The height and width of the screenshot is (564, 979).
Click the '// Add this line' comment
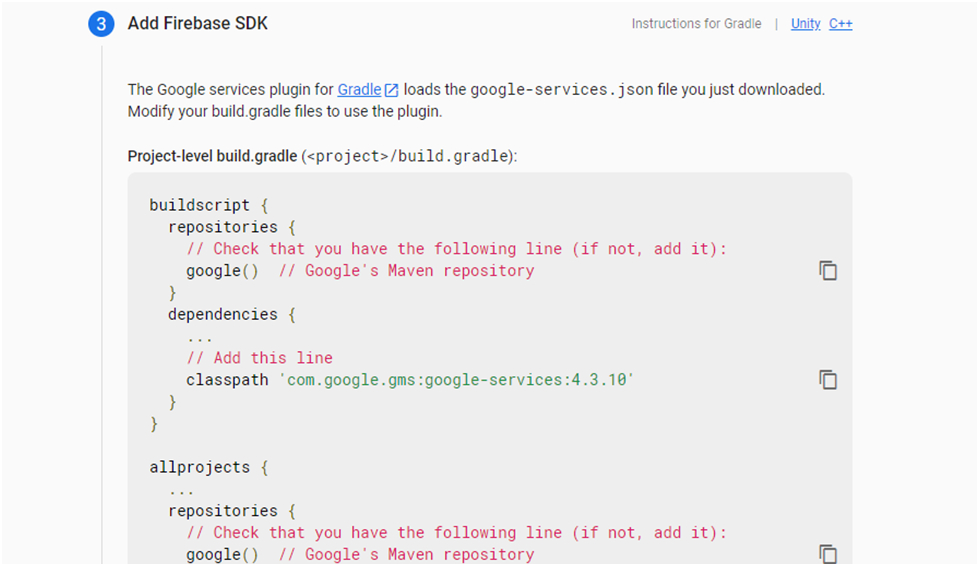point(260,358)
